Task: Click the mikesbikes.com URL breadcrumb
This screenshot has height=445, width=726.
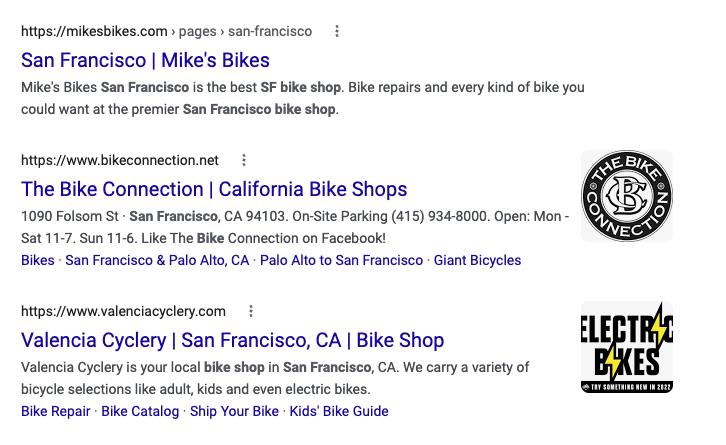Action: (x=166, y=31)
